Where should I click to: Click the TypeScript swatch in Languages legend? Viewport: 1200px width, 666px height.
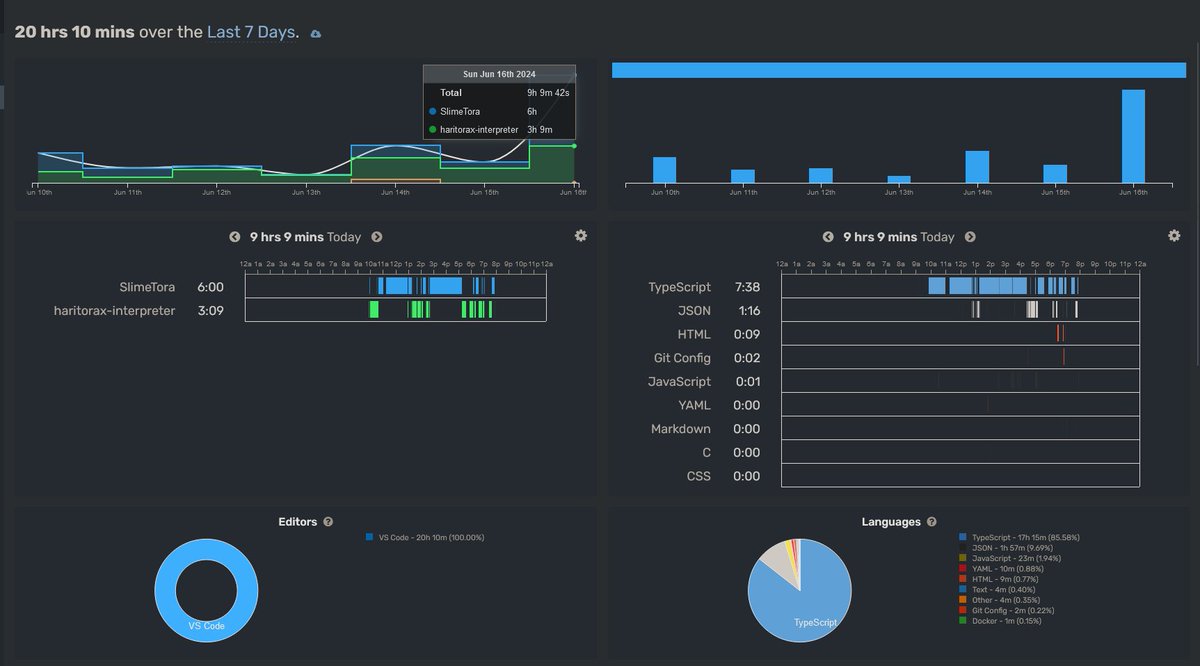[963, 538]
